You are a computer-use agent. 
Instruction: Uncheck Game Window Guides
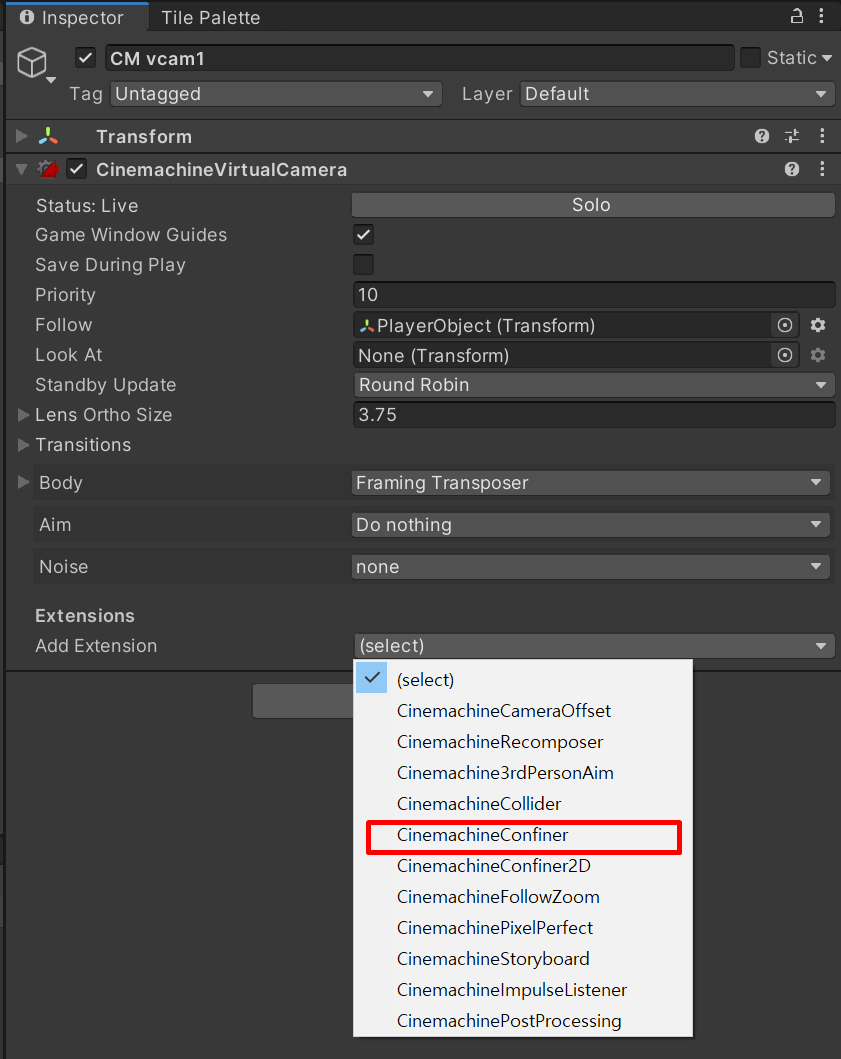pos(363,235)
